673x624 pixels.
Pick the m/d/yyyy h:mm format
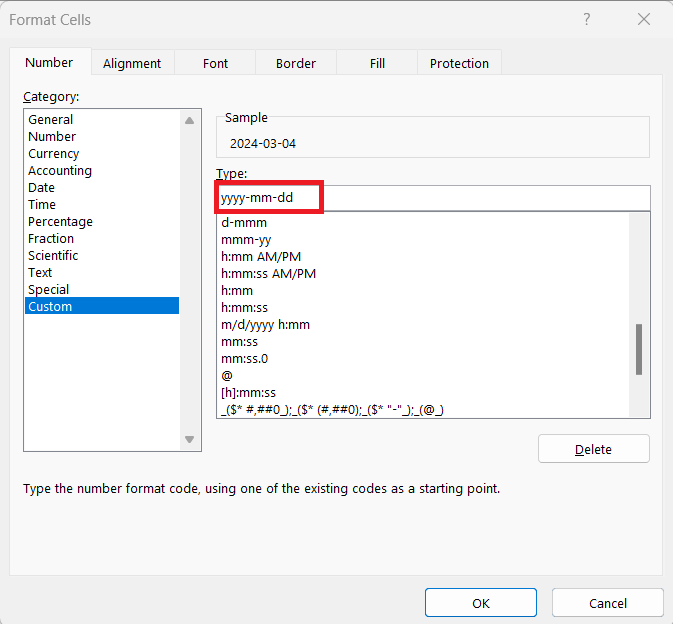[x=423, y=325]
